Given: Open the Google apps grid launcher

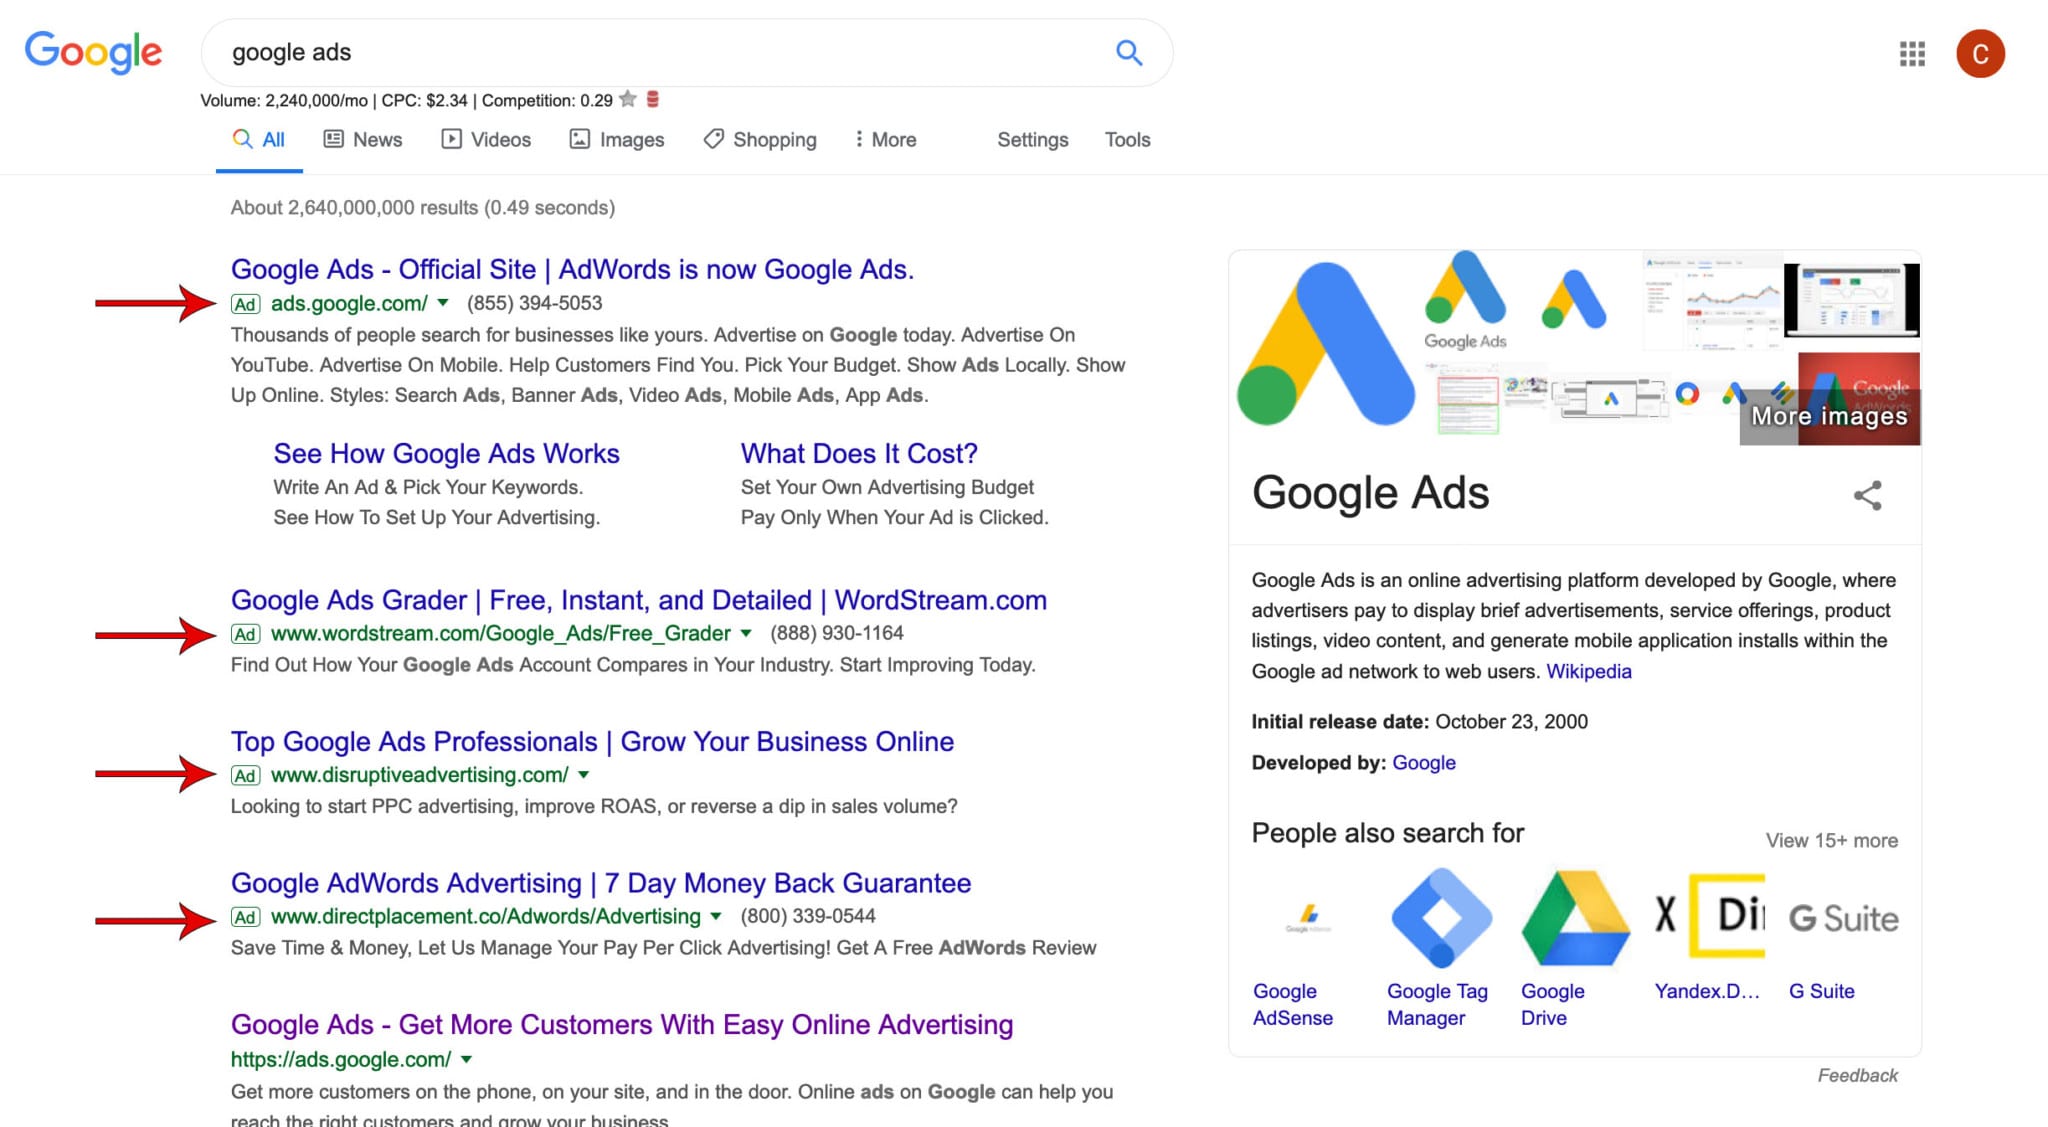Looking at the screenshot, I should [x=1911, y=54].
